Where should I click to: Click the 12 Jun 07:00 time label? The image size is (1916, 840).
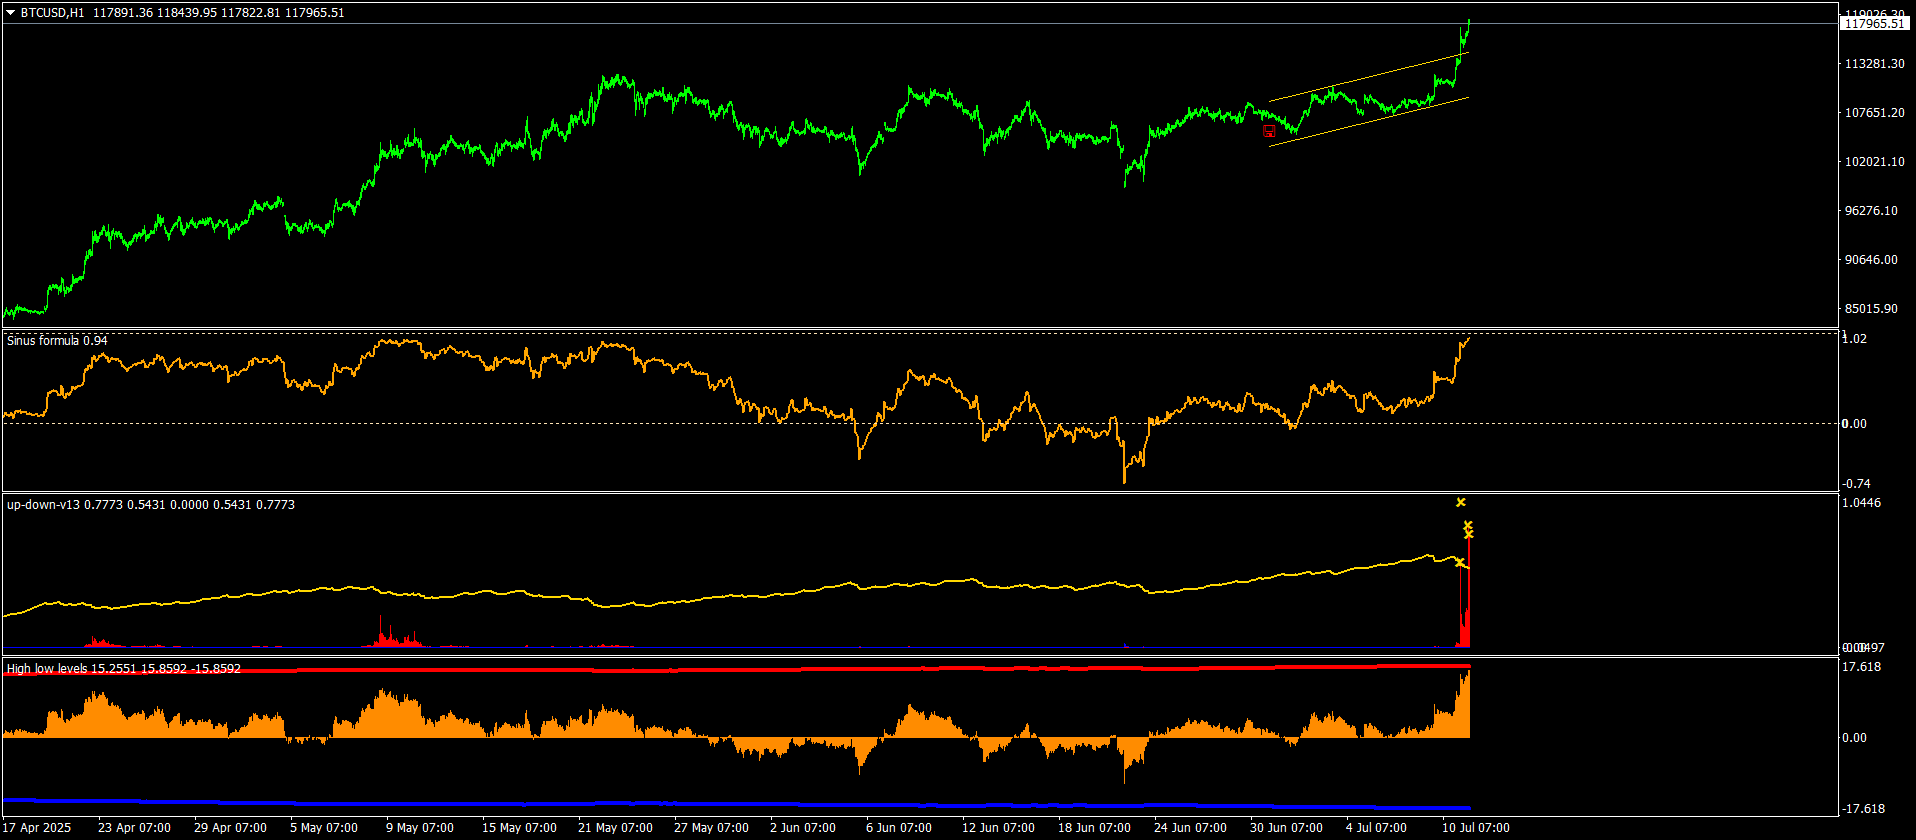[998, 828]
